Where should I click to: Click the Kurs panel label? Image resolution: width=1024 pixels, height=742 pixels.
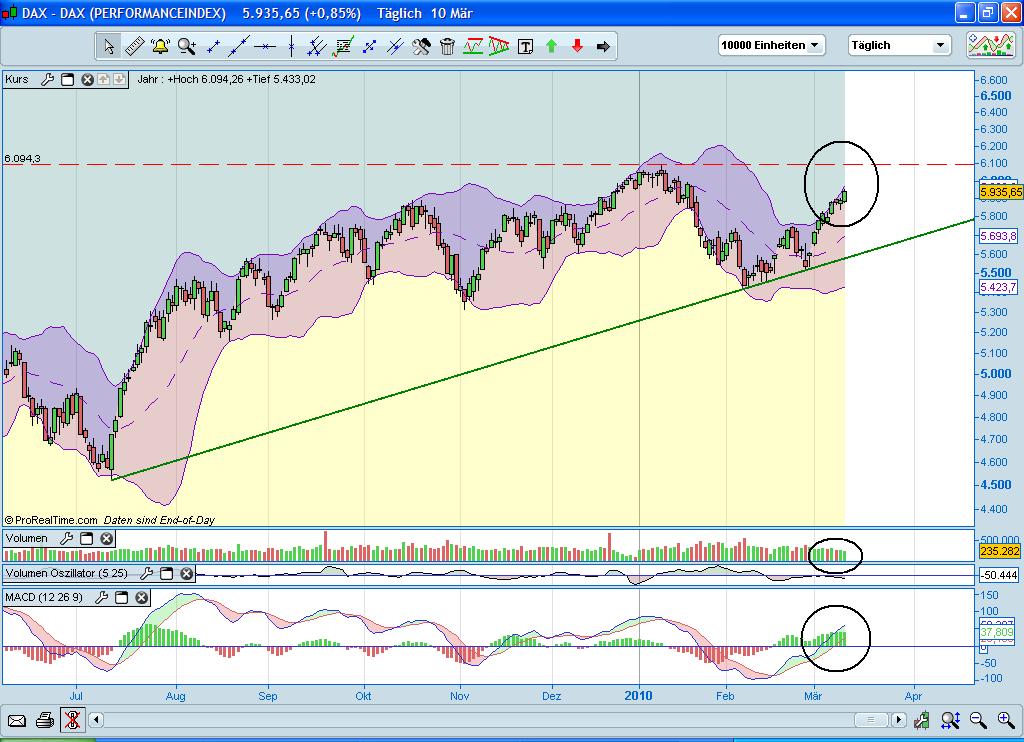[x=17, y=80]
